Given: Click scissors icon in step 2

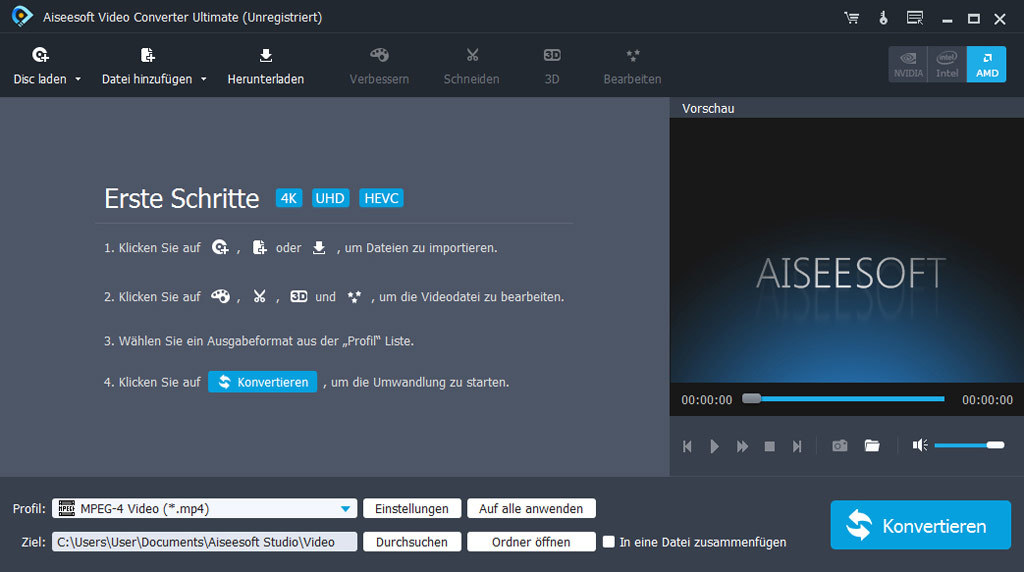Looking at the screenshot, I should tap(259, 296).
